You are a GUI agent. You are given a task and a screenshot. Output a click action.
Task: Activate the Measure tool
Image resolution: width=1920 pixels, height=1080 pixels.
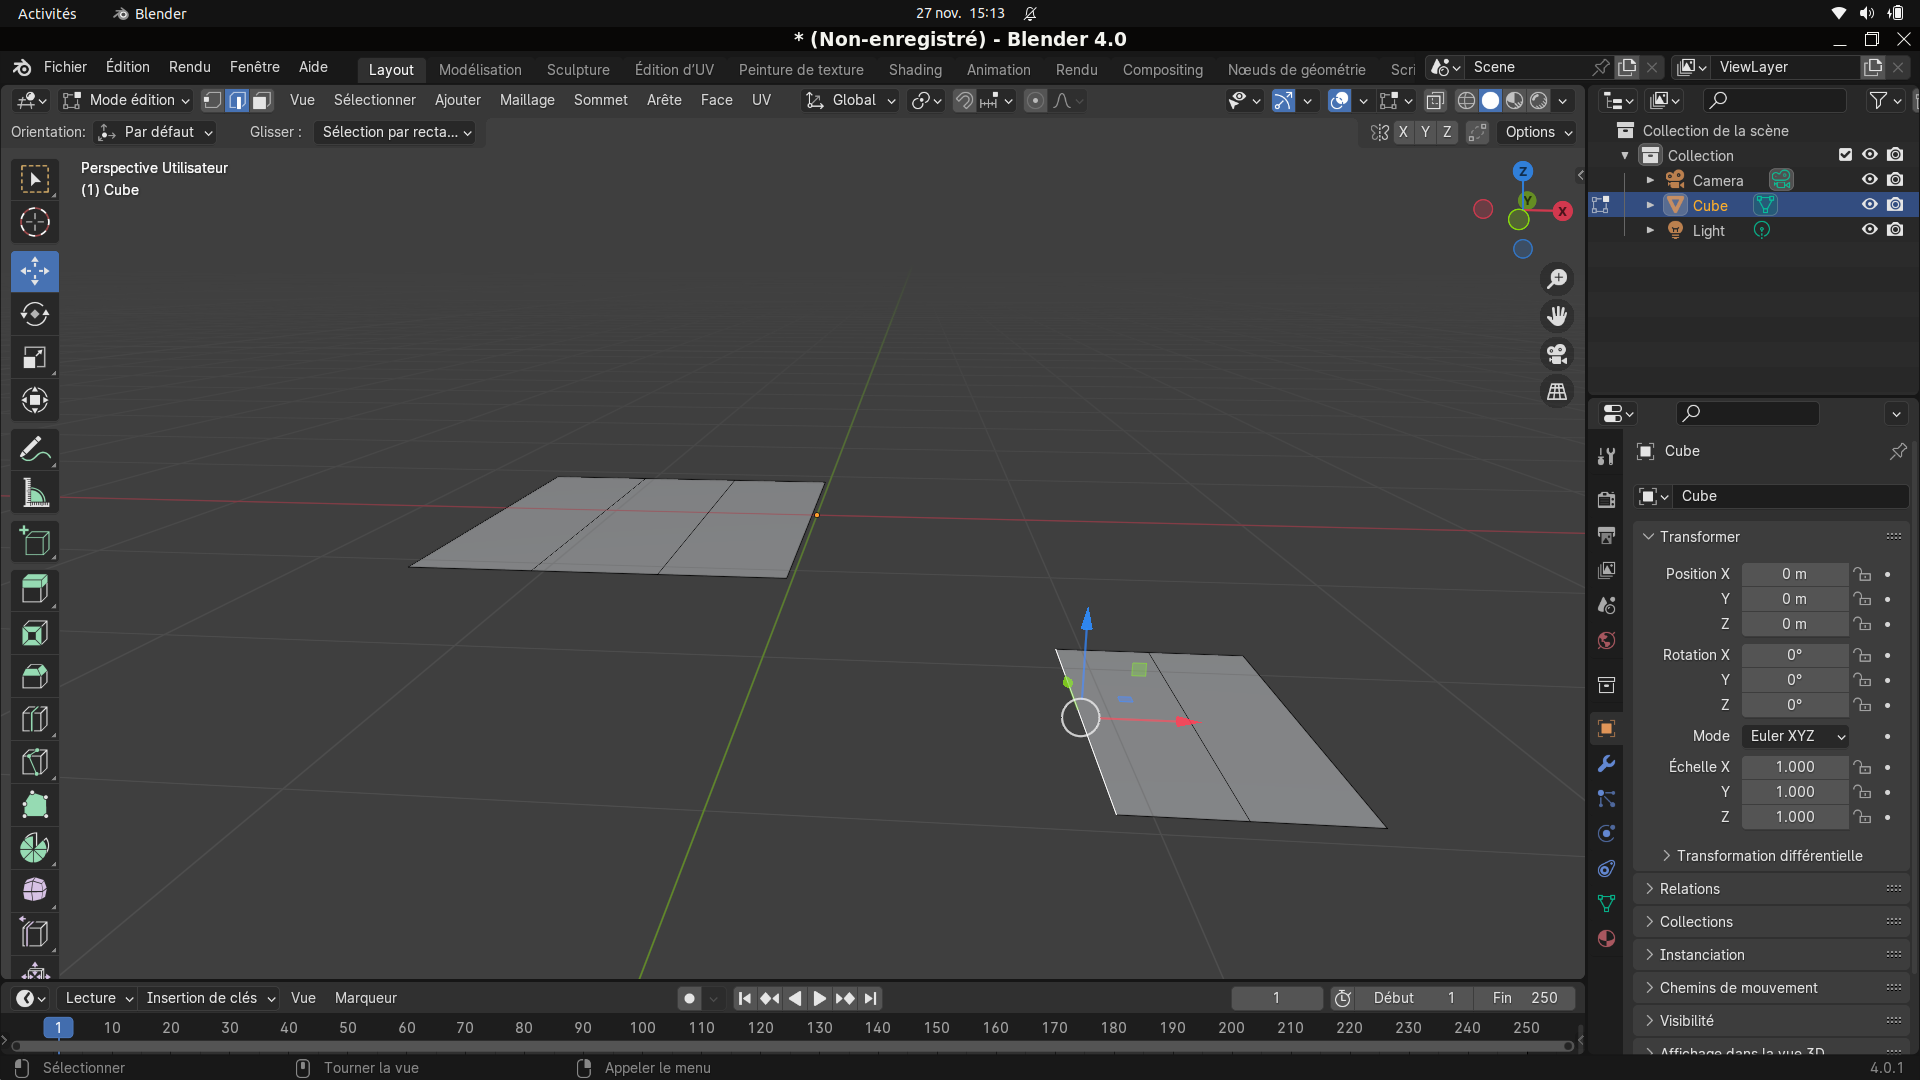[35, 493]
